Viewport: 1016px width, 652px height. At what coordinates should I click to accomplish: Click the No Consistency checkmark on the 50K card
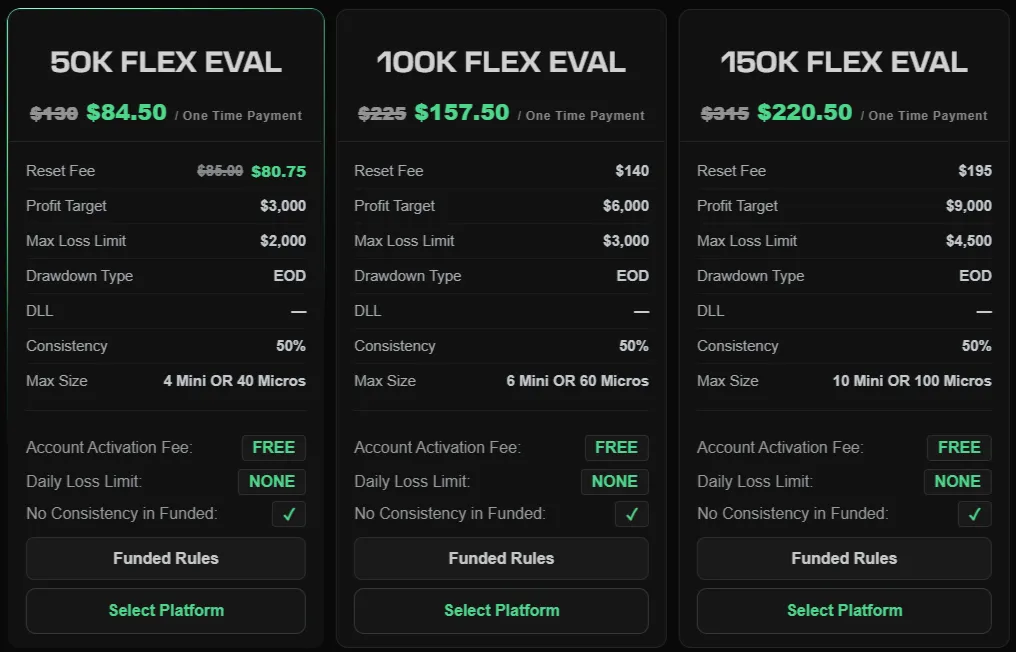click(289, 514)
